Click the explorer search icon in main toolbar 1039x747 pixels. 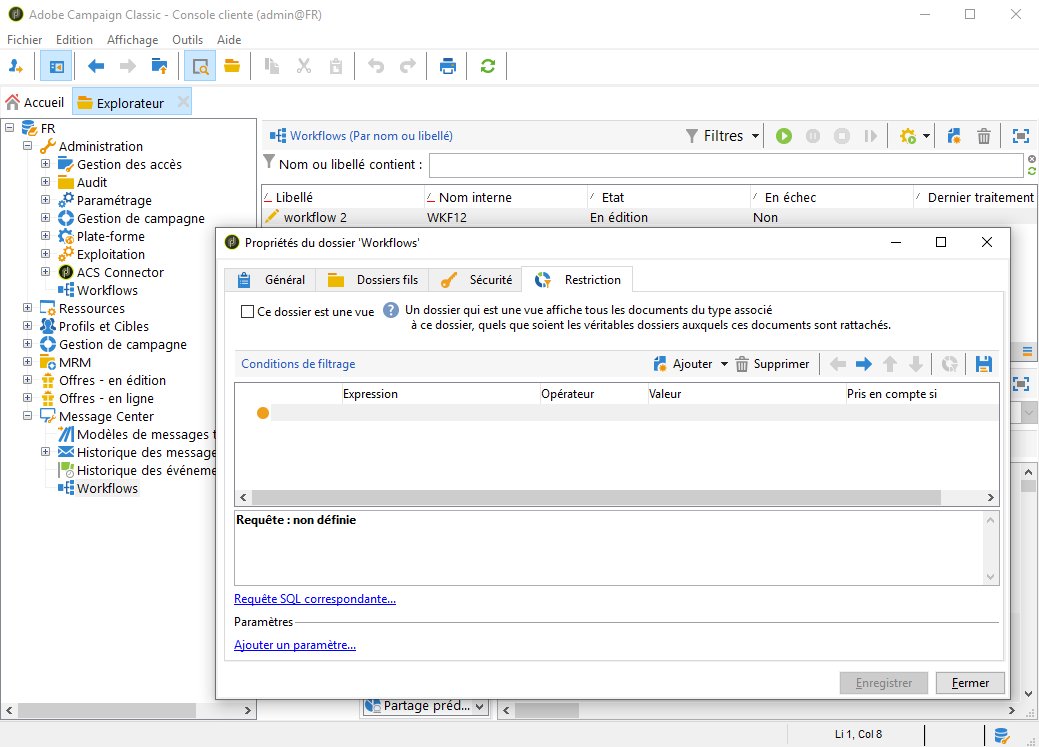200,66
